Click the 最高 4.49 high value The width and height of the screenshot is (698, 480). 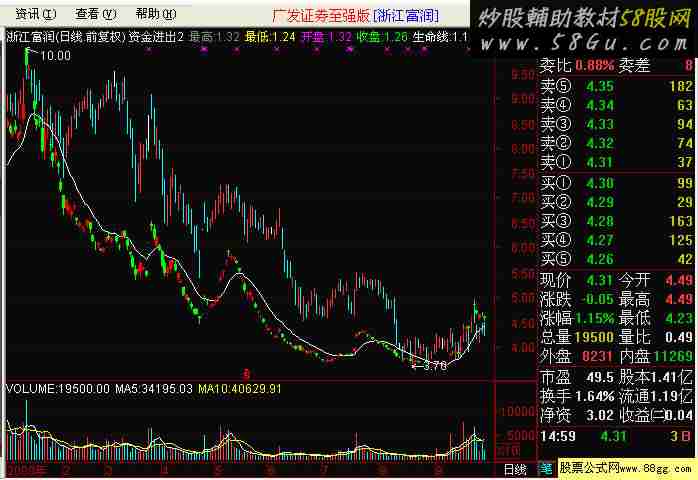[x=679, y=300]
